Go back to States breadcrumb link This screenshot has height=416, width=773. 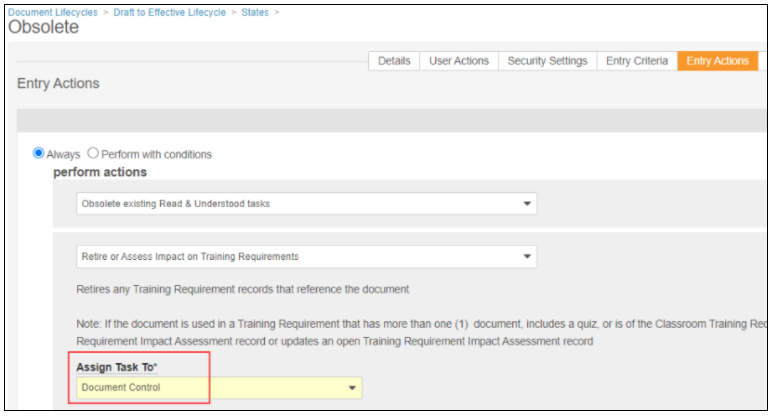click(254, 12)
